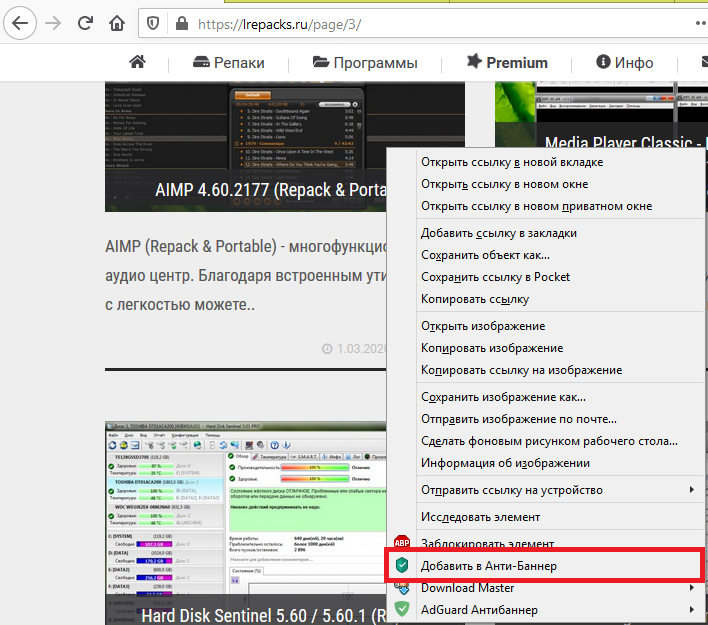Click the shield tracking protection icon
708x625 pixels.
tap(153, 23)
